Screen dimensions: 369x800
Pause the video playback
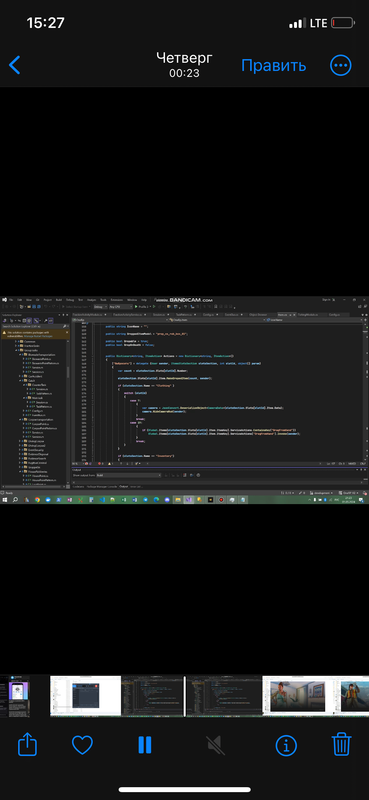(x=145, y=745)
